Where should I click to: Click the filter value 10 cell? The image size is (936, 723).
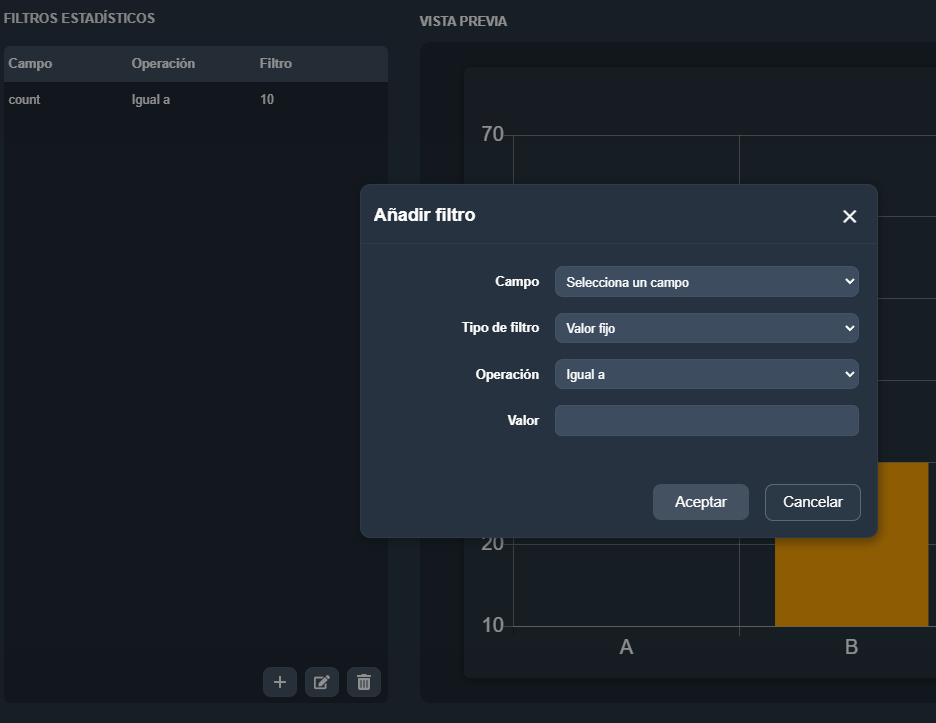pyautogui.click(x=267, y=100)
